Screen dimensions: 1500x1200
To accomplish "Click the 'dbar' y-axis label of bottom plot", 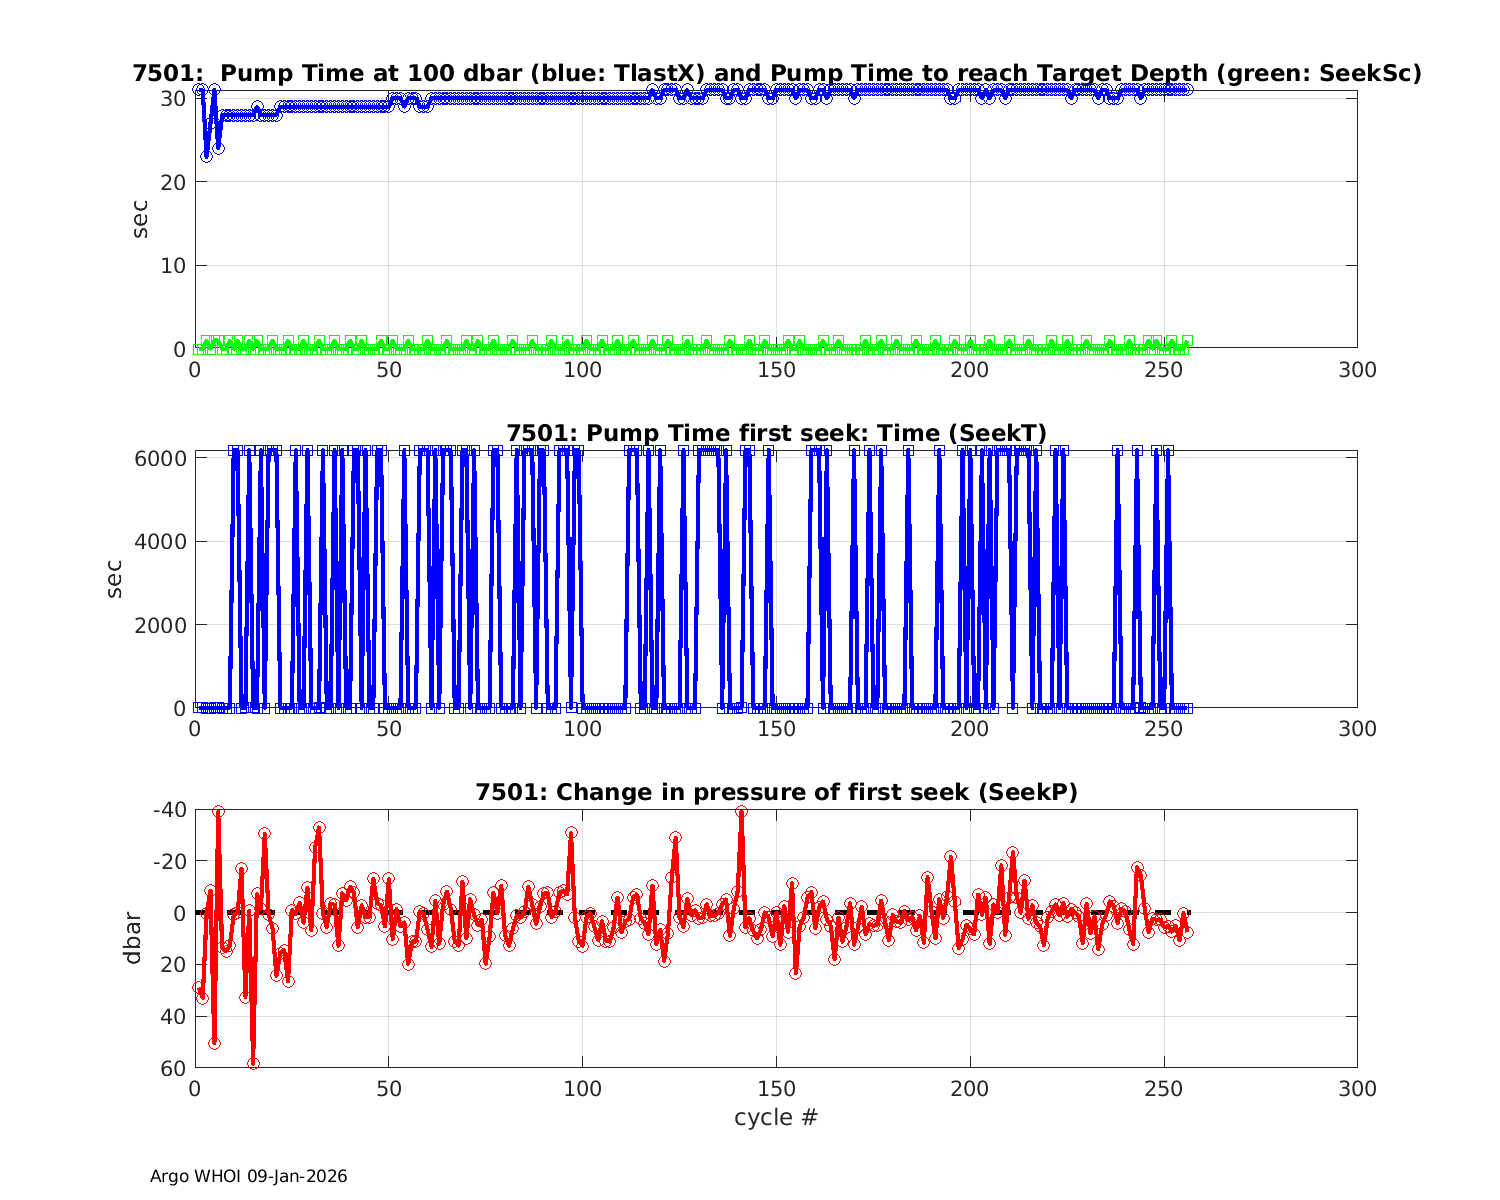I will [132, 938].
